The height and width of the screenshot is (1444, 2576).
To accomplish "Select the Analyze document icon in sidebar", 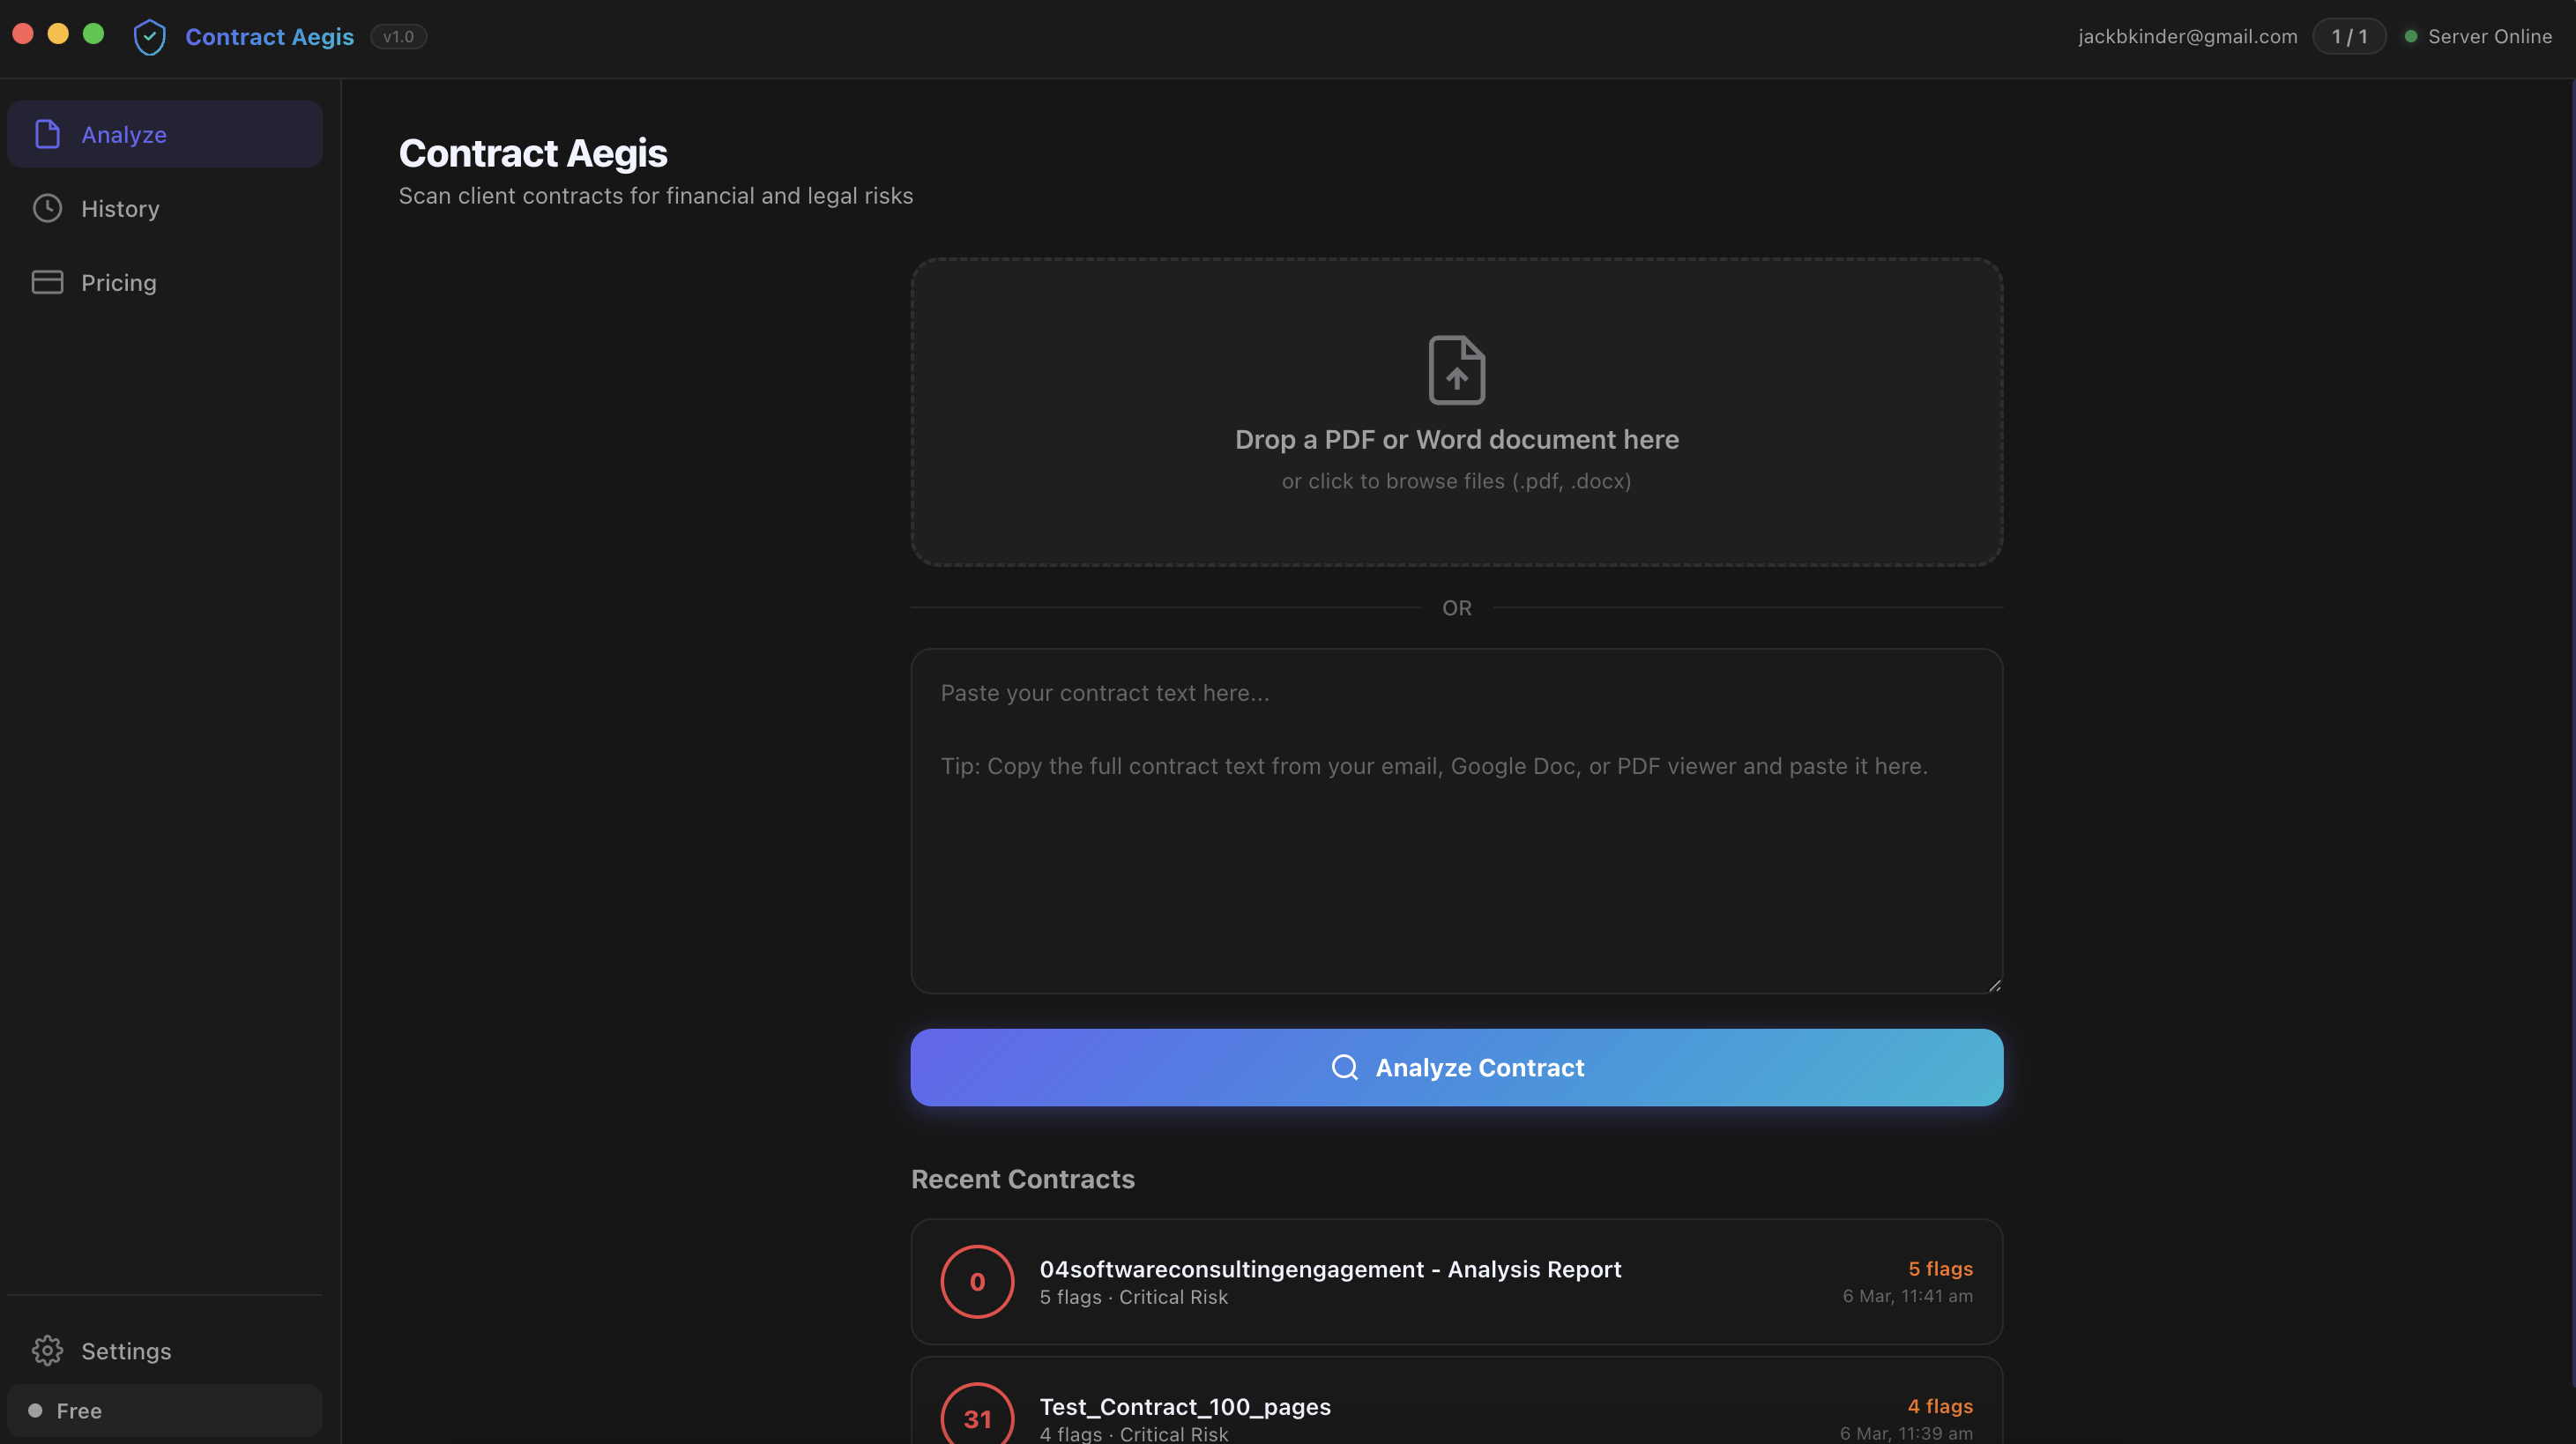I will pos(46,134).
